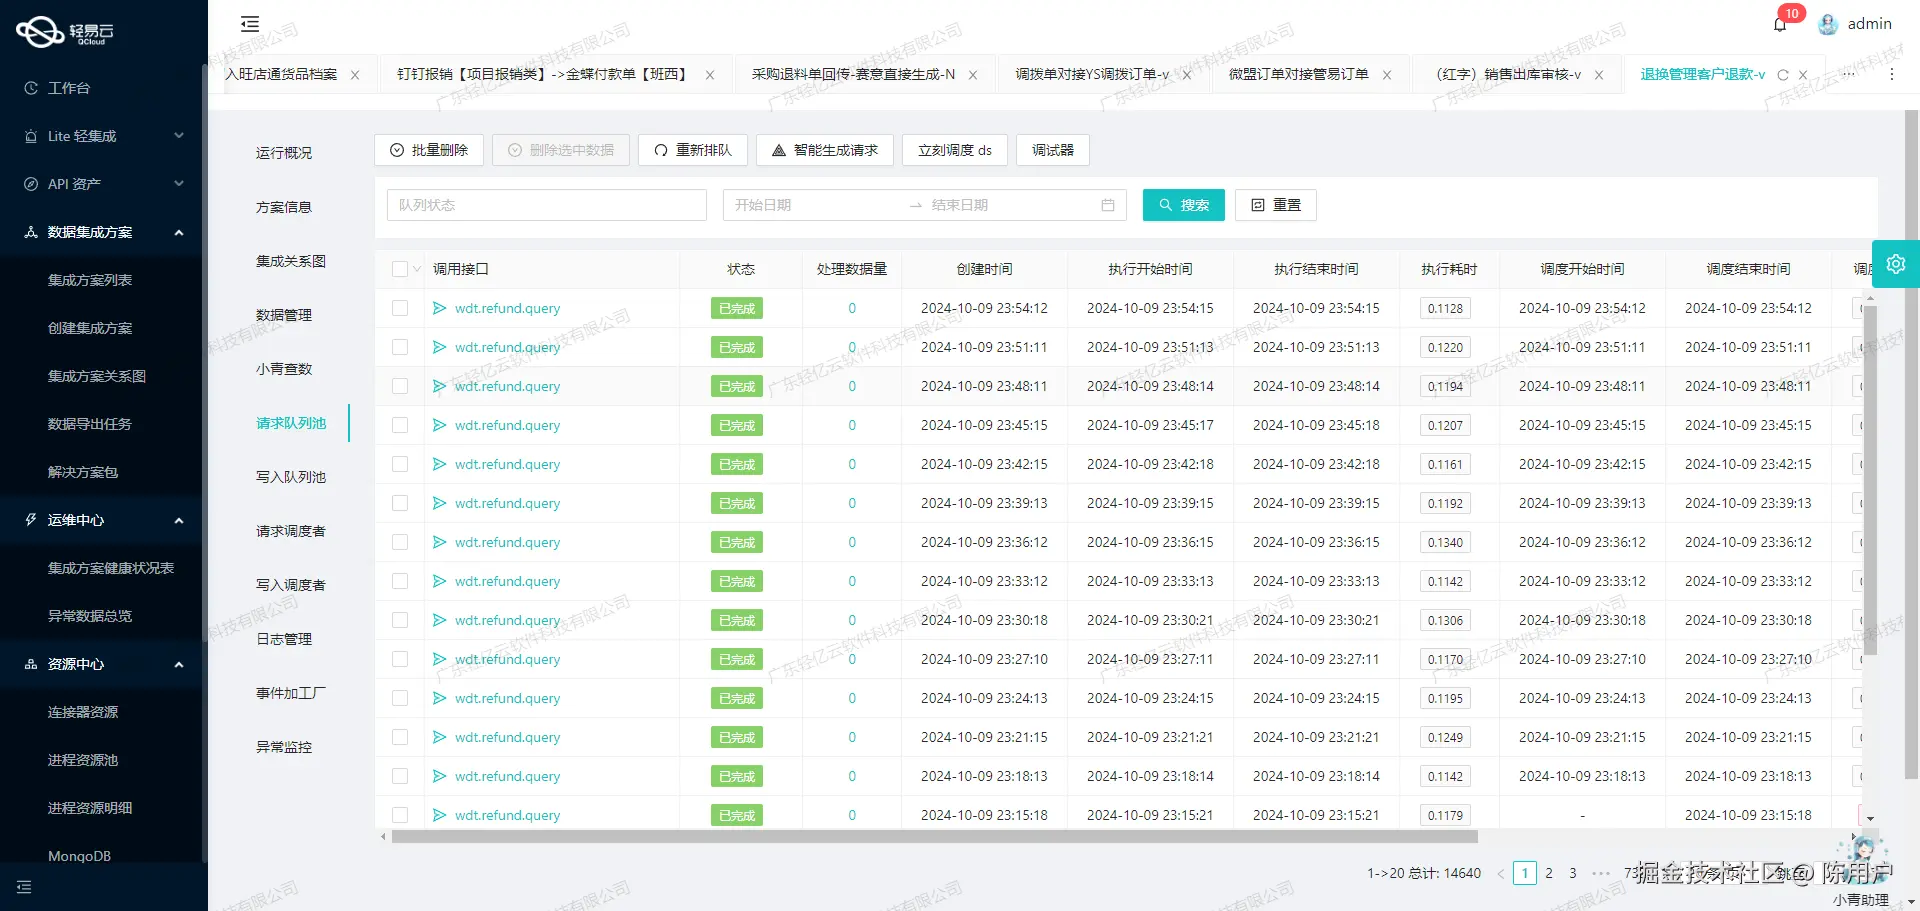Toggle the sidebar collapse hamburger icon
1920x911 pixels.
tap(250, 24)
